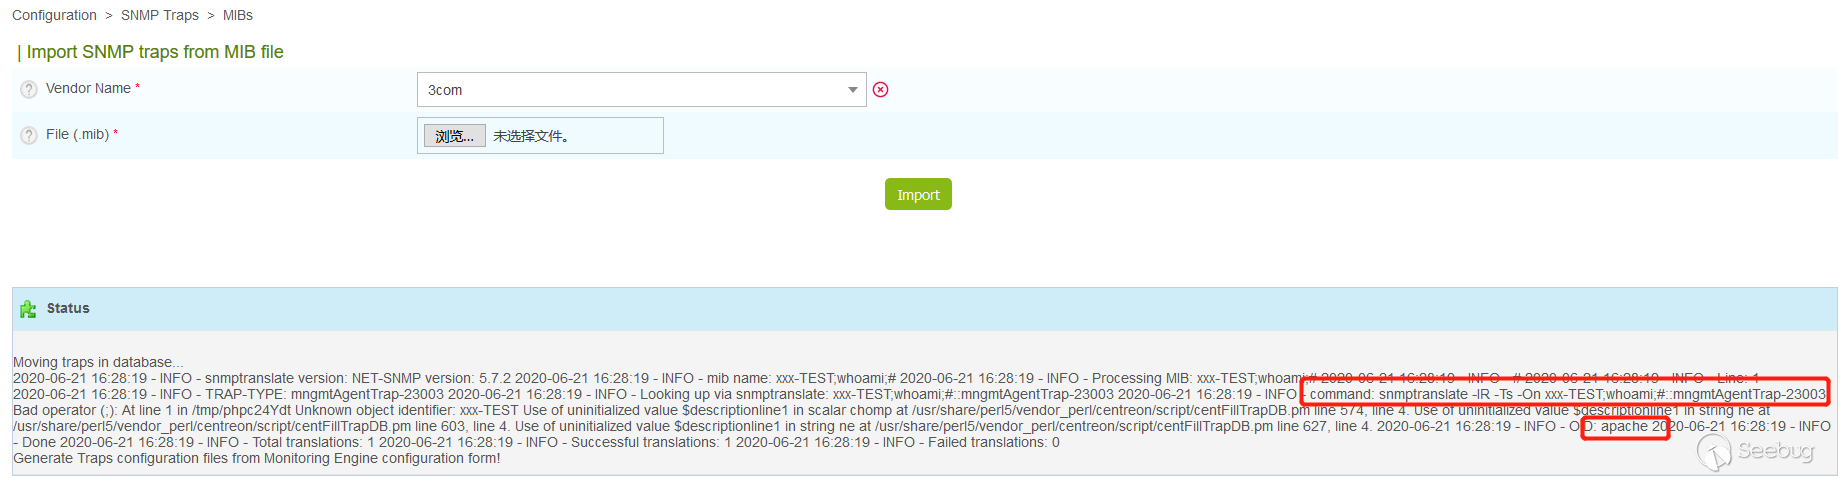Click the File (.mib) help icon
The width and height of the screenshot is (1842, 479).
pyautogui.click(x=29, y=135)
